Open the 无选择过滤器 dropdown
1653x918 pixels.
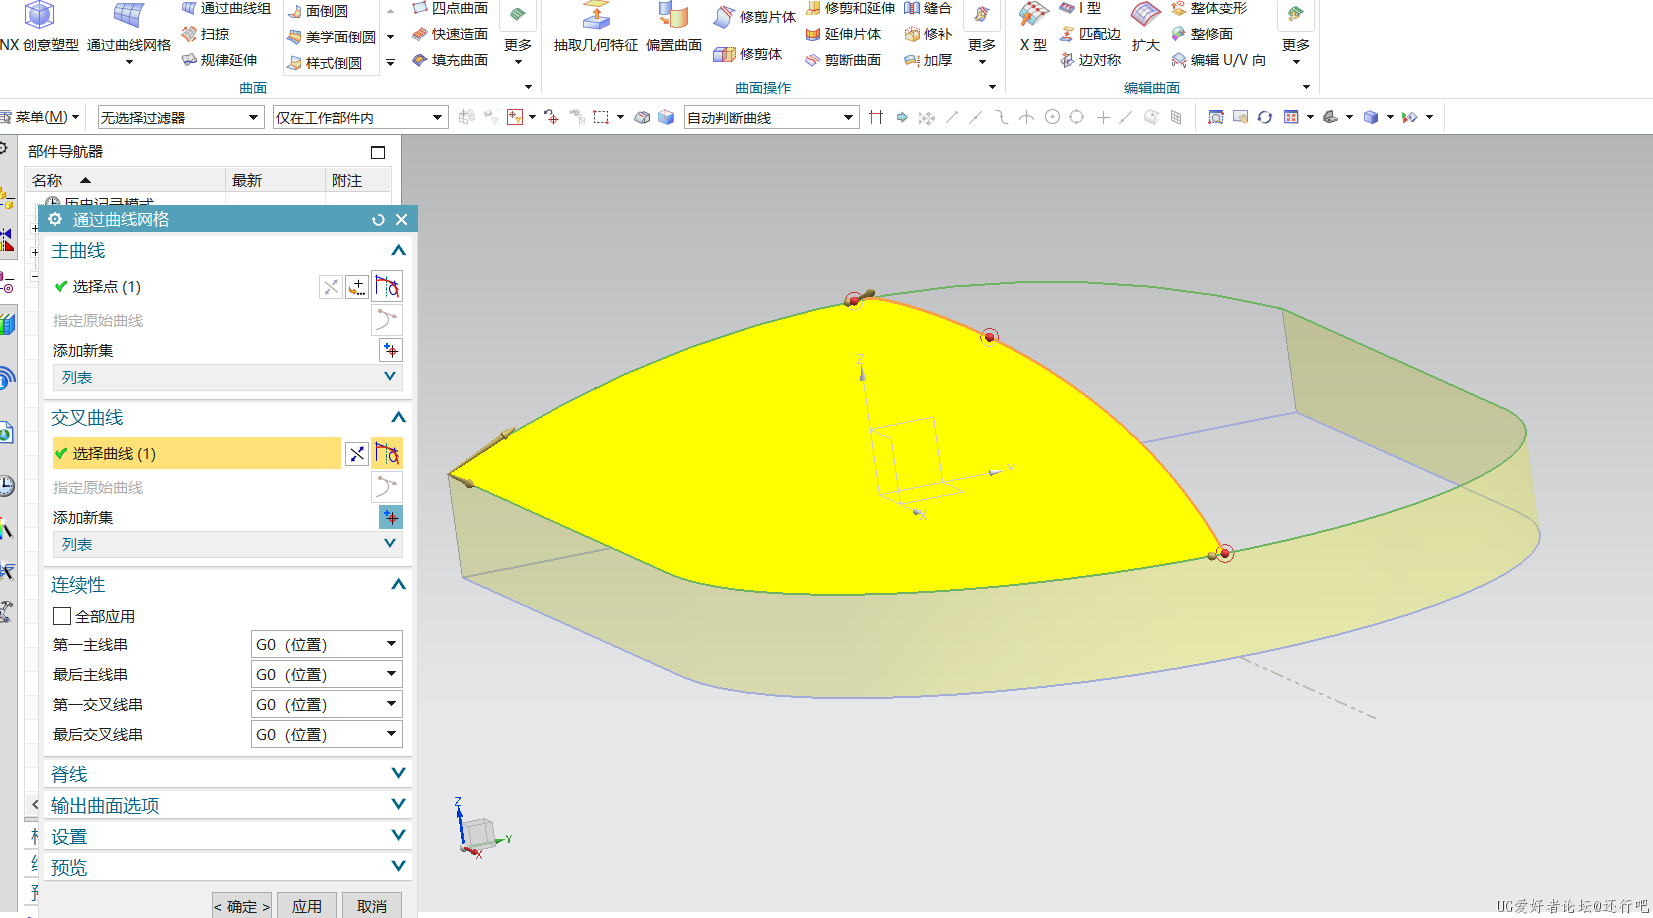[x=180, y=118]
